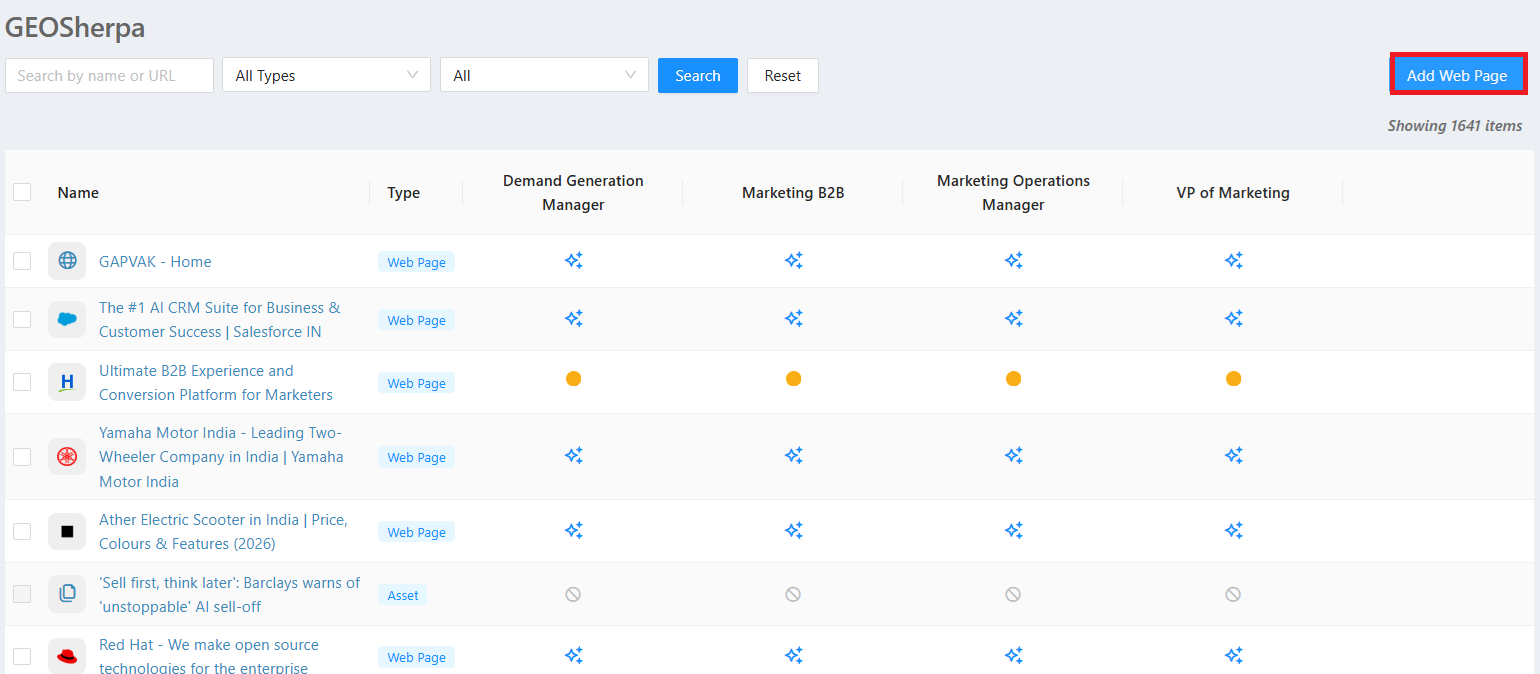Check the Yamaha Motor India row checkbox

point(22,457)
